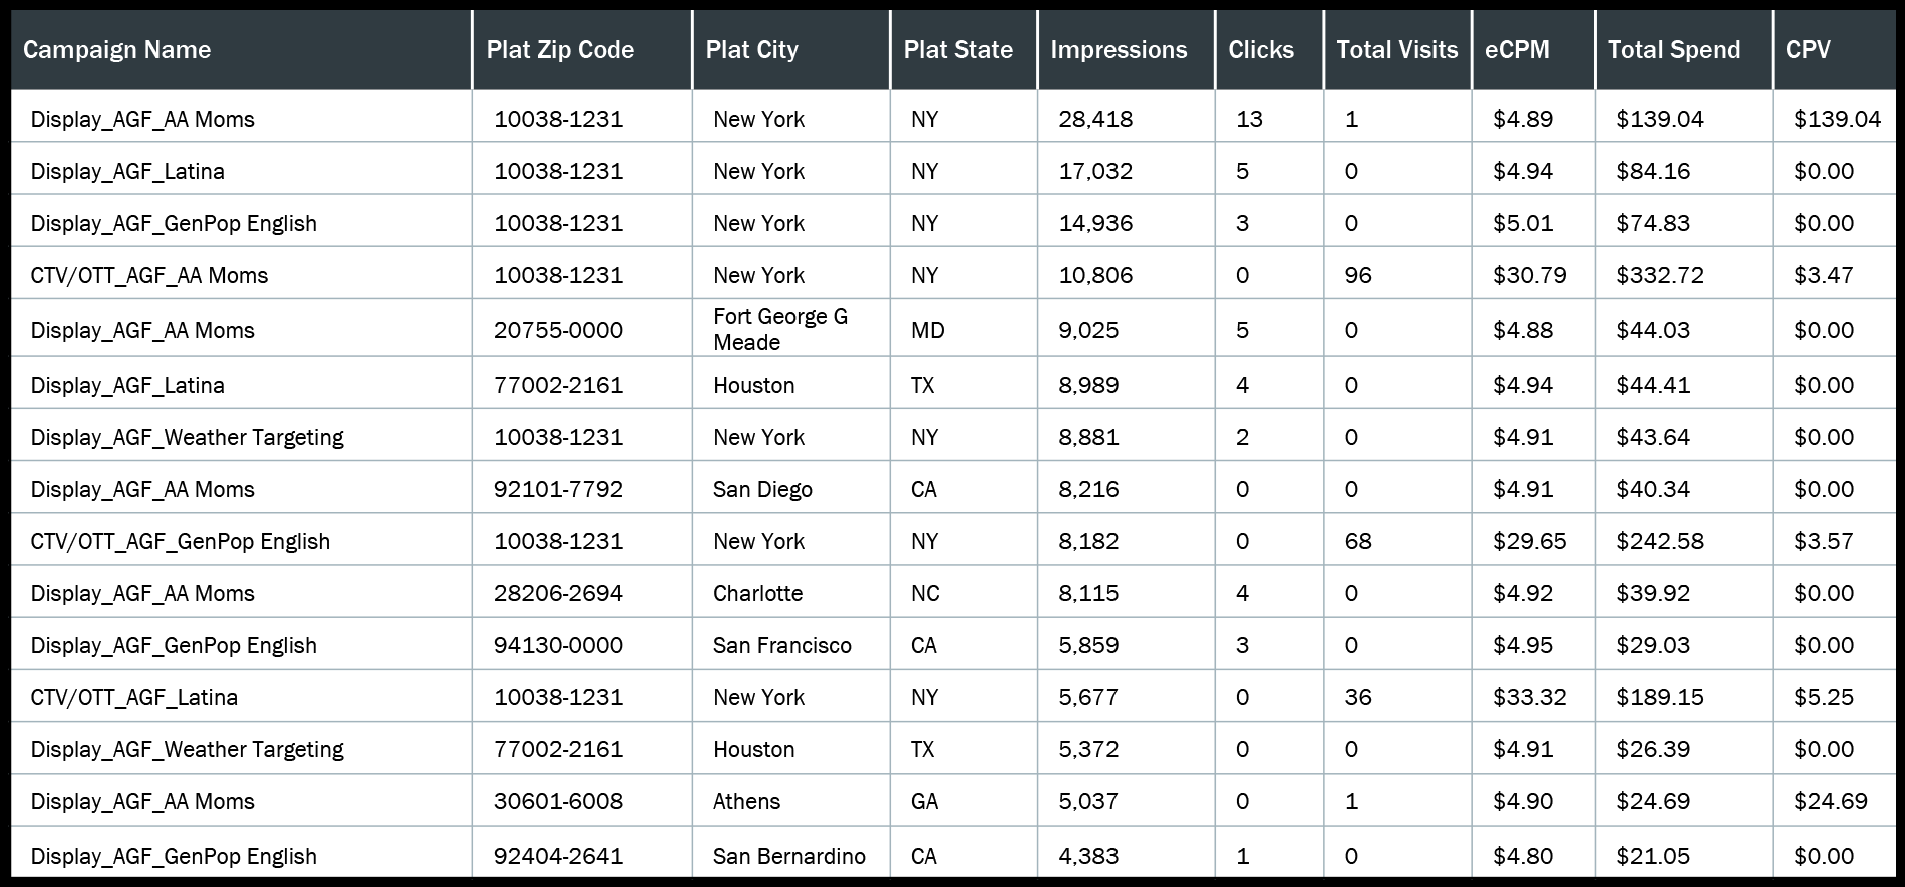Click the $24.69 CPV cell
1905x887 pixels.
click(x=1830, y=801)
